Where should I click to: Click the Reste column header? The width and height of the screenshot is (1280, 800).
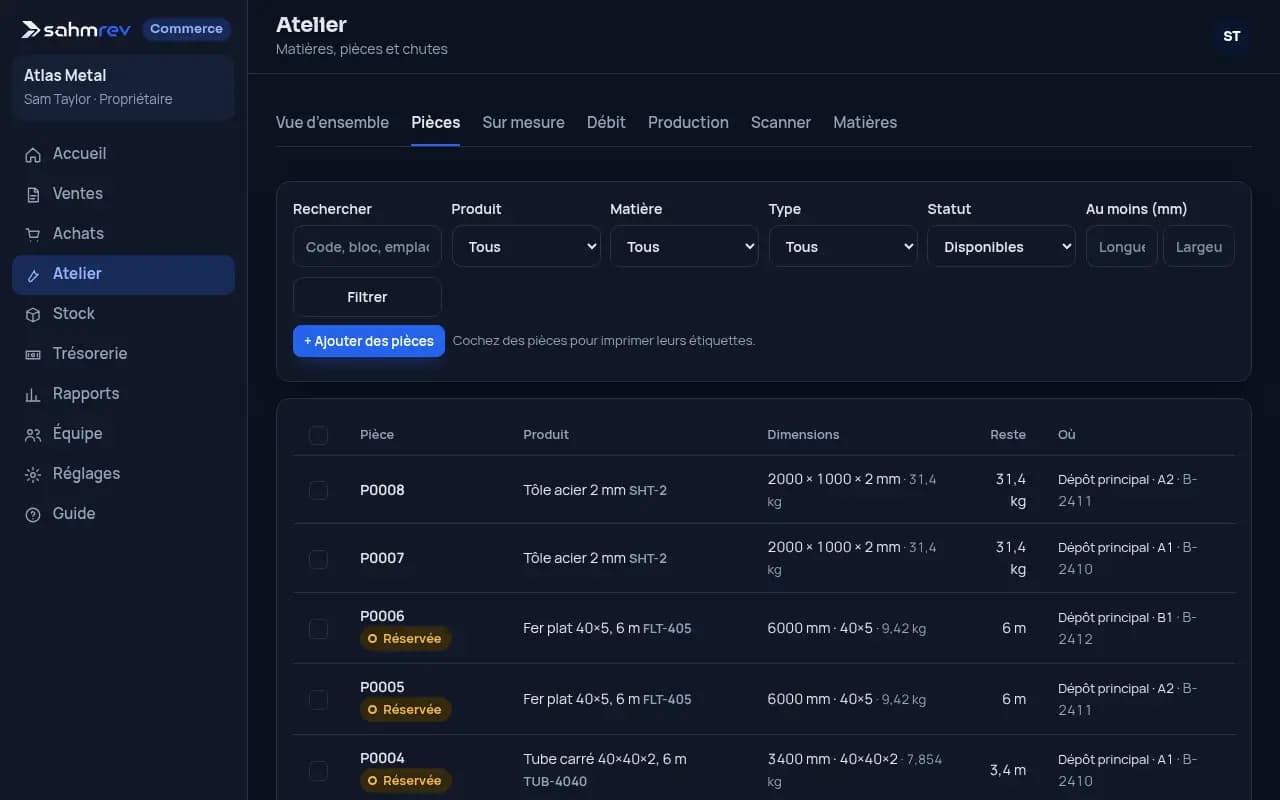1008,435
